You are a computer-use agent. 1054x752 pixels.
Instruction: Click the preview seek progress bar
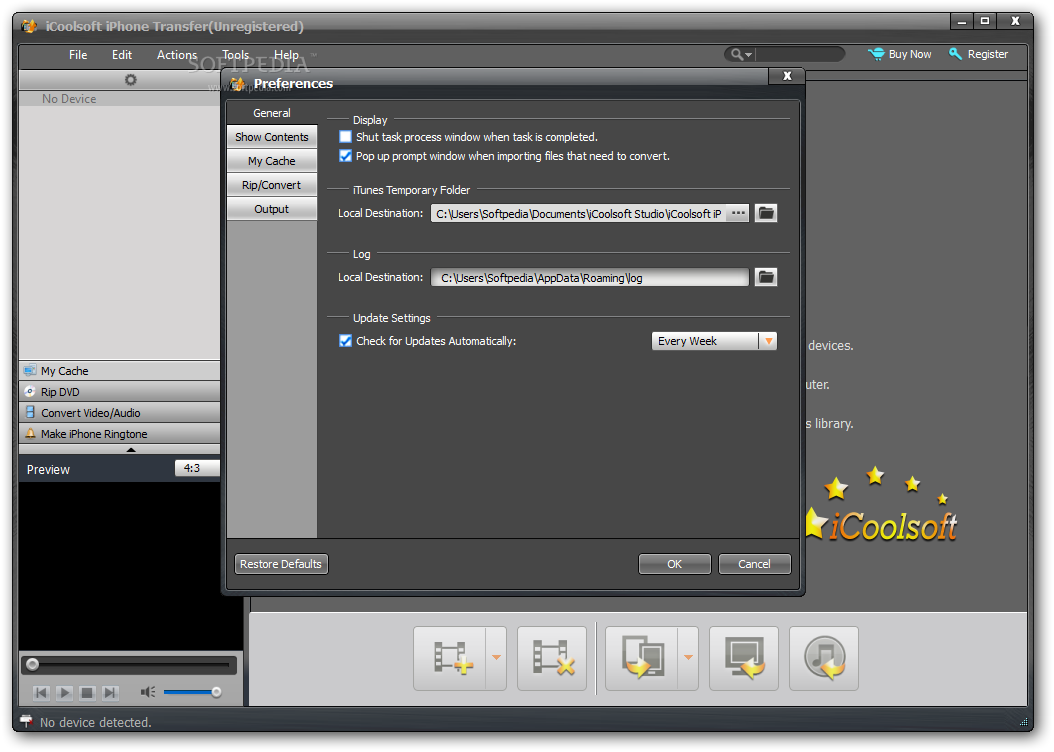click(129, 665)
